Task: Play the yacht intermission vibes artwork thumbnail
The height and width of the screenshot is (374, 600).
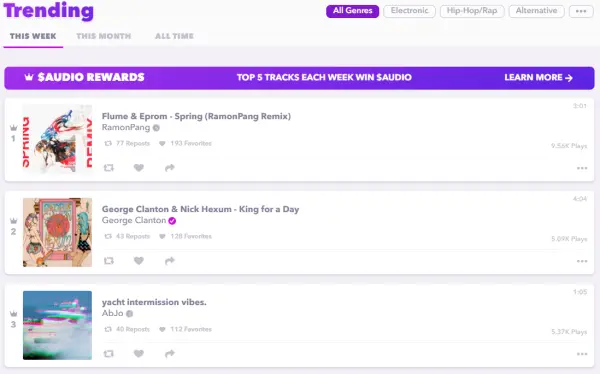Action: point(57,325)
